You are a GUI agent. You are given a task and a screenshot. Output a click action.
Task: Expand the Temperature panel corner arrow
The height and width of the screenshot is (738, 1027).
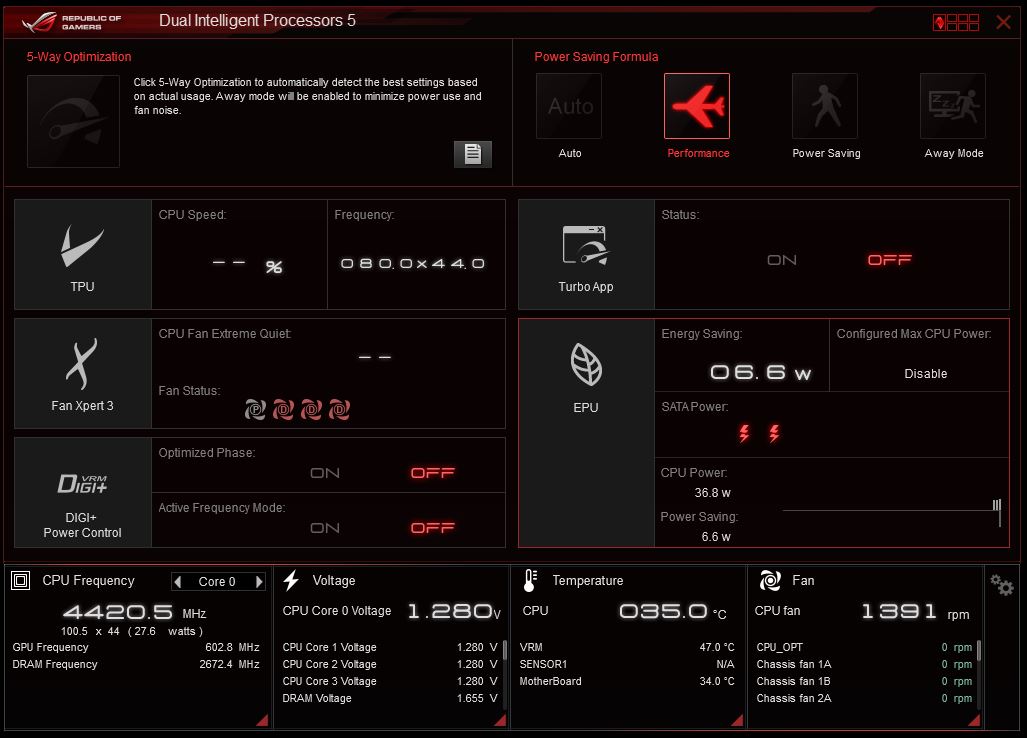[737, 720]
